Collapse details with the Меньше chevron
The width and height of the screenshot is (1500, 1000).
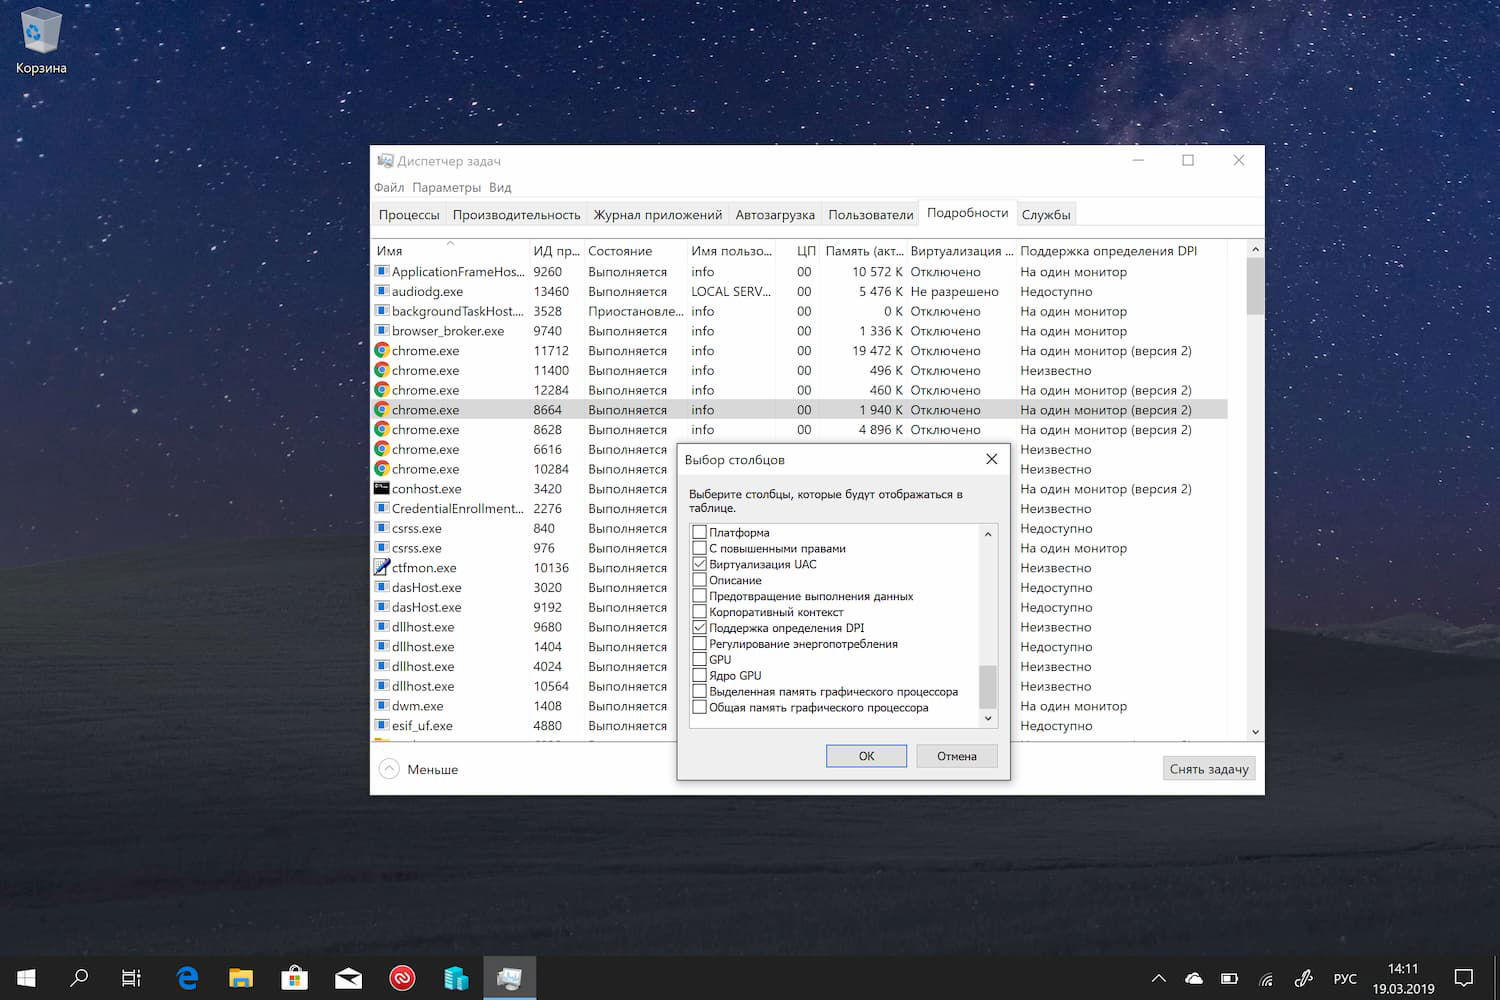pyautogui.click(x=390, y=769)
